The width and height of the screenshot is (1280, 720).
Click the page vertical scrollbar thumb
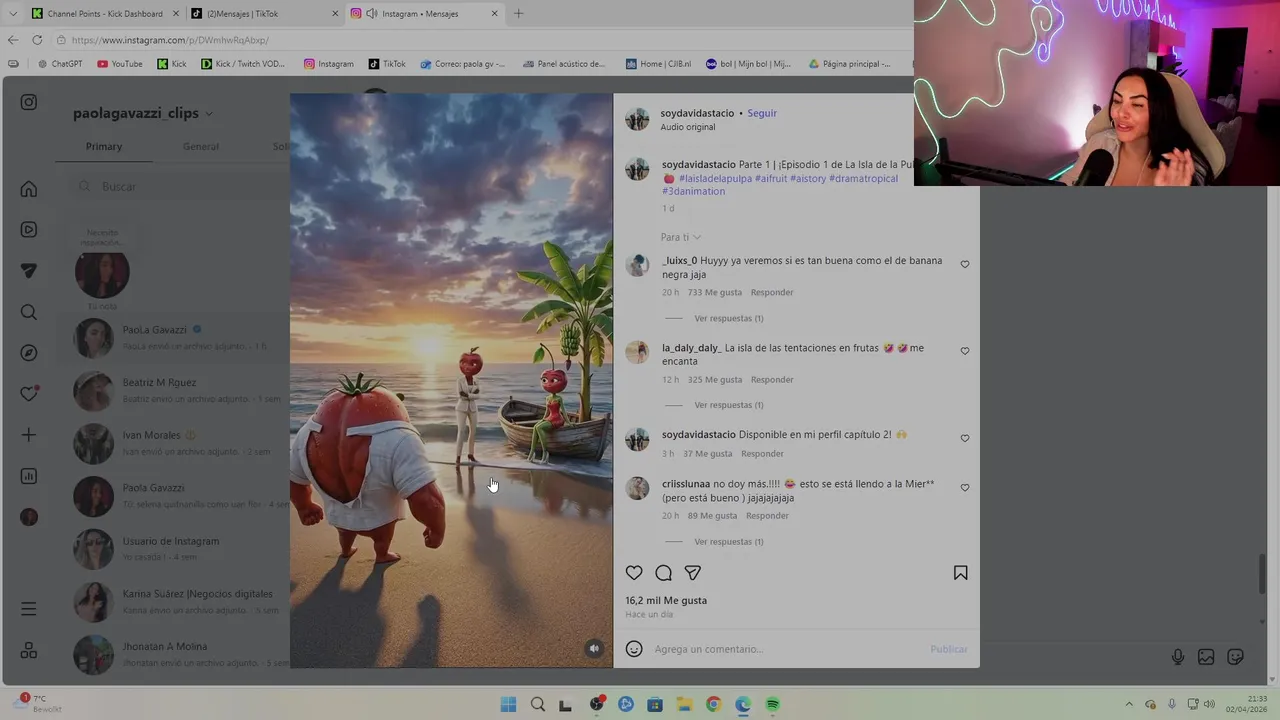(1261, 574)
